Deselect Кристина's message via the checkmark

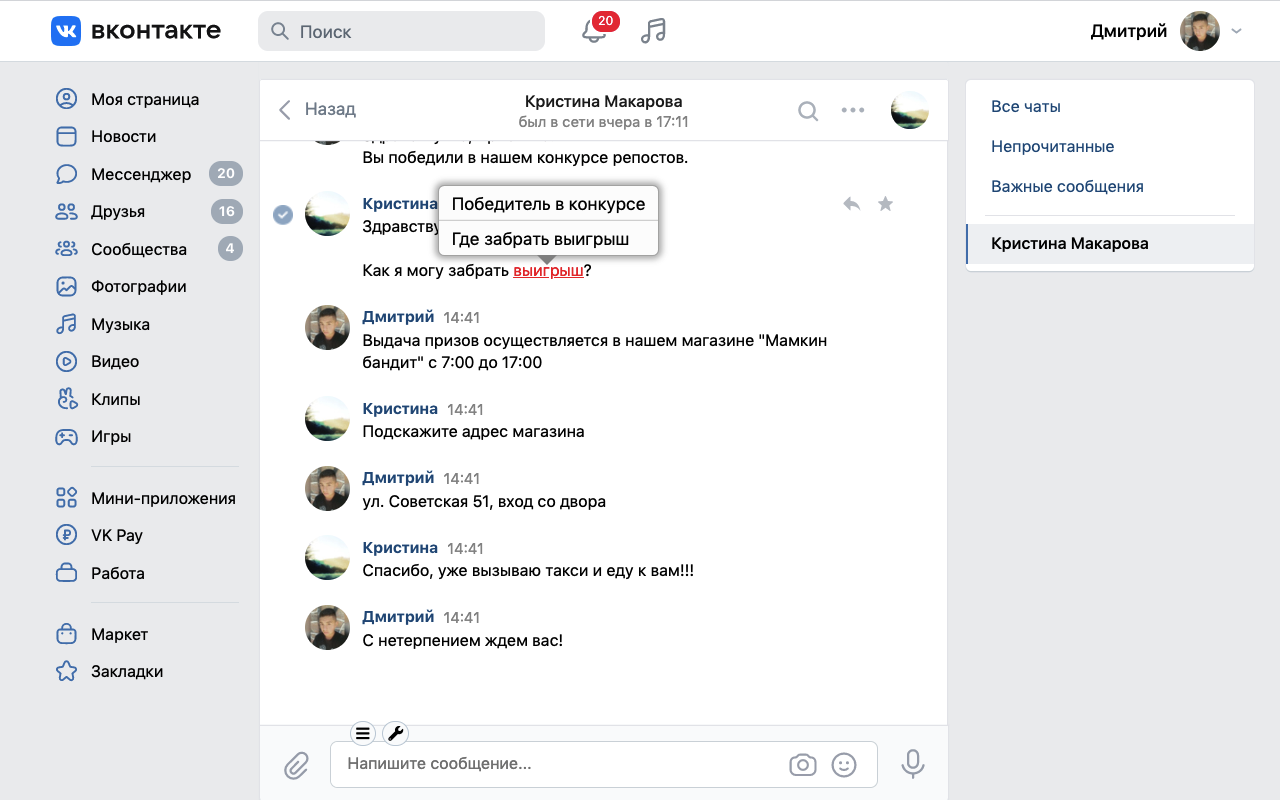pyautogui.click(x=283, y=213)
